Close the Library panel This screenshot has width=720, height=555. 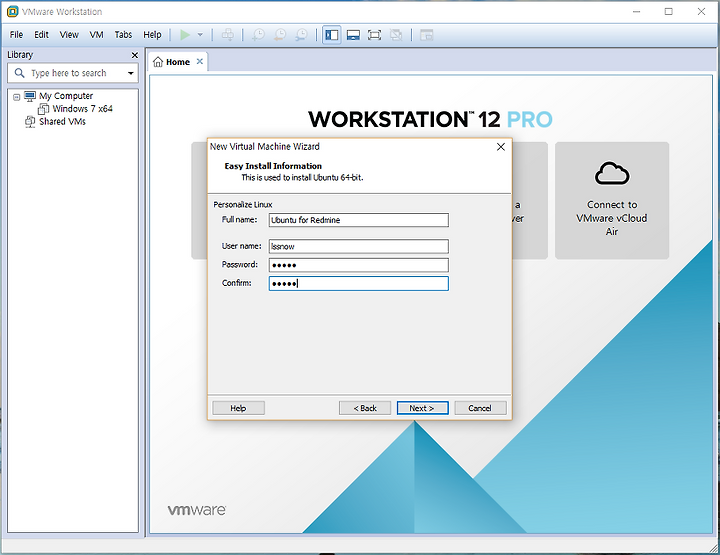coord(135,55)
